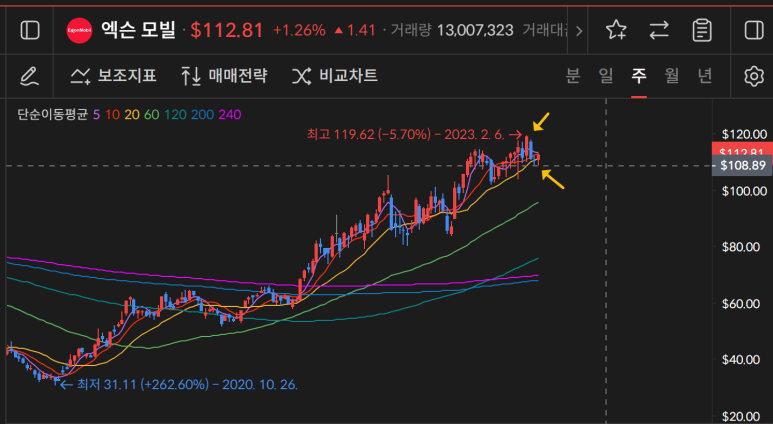Switch to 일 daily timeframe

[x=605, y=76]
